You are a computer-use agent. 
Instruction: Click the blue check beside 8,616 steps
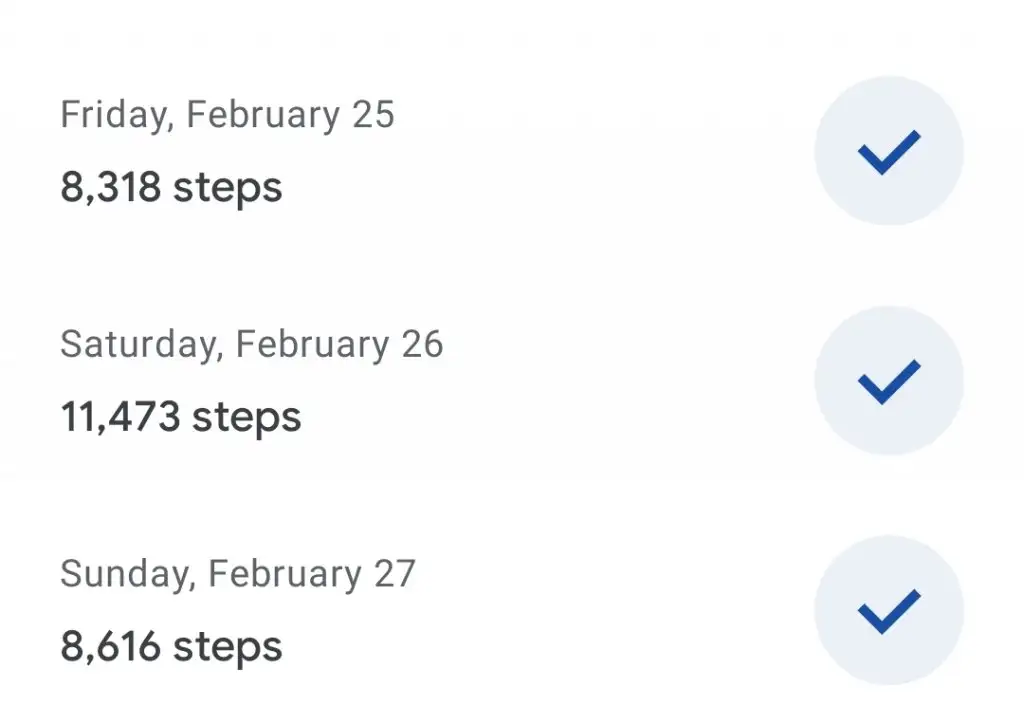[x=889, y=612]
